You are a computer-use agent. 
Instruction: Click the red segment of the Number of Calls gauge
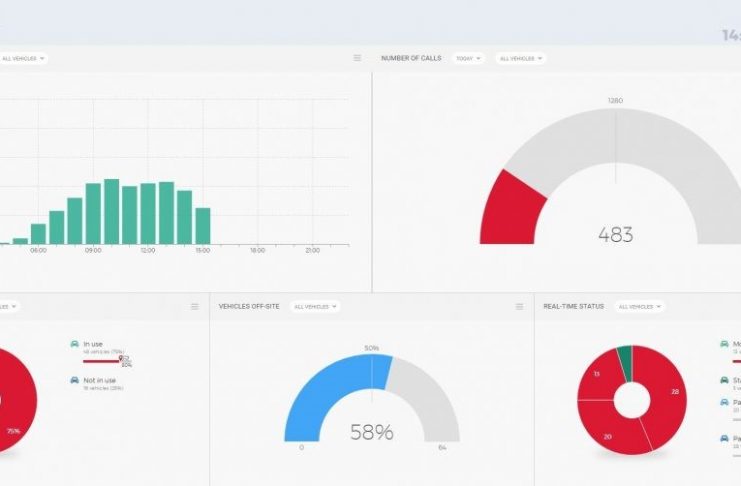(x=510, y=210)
